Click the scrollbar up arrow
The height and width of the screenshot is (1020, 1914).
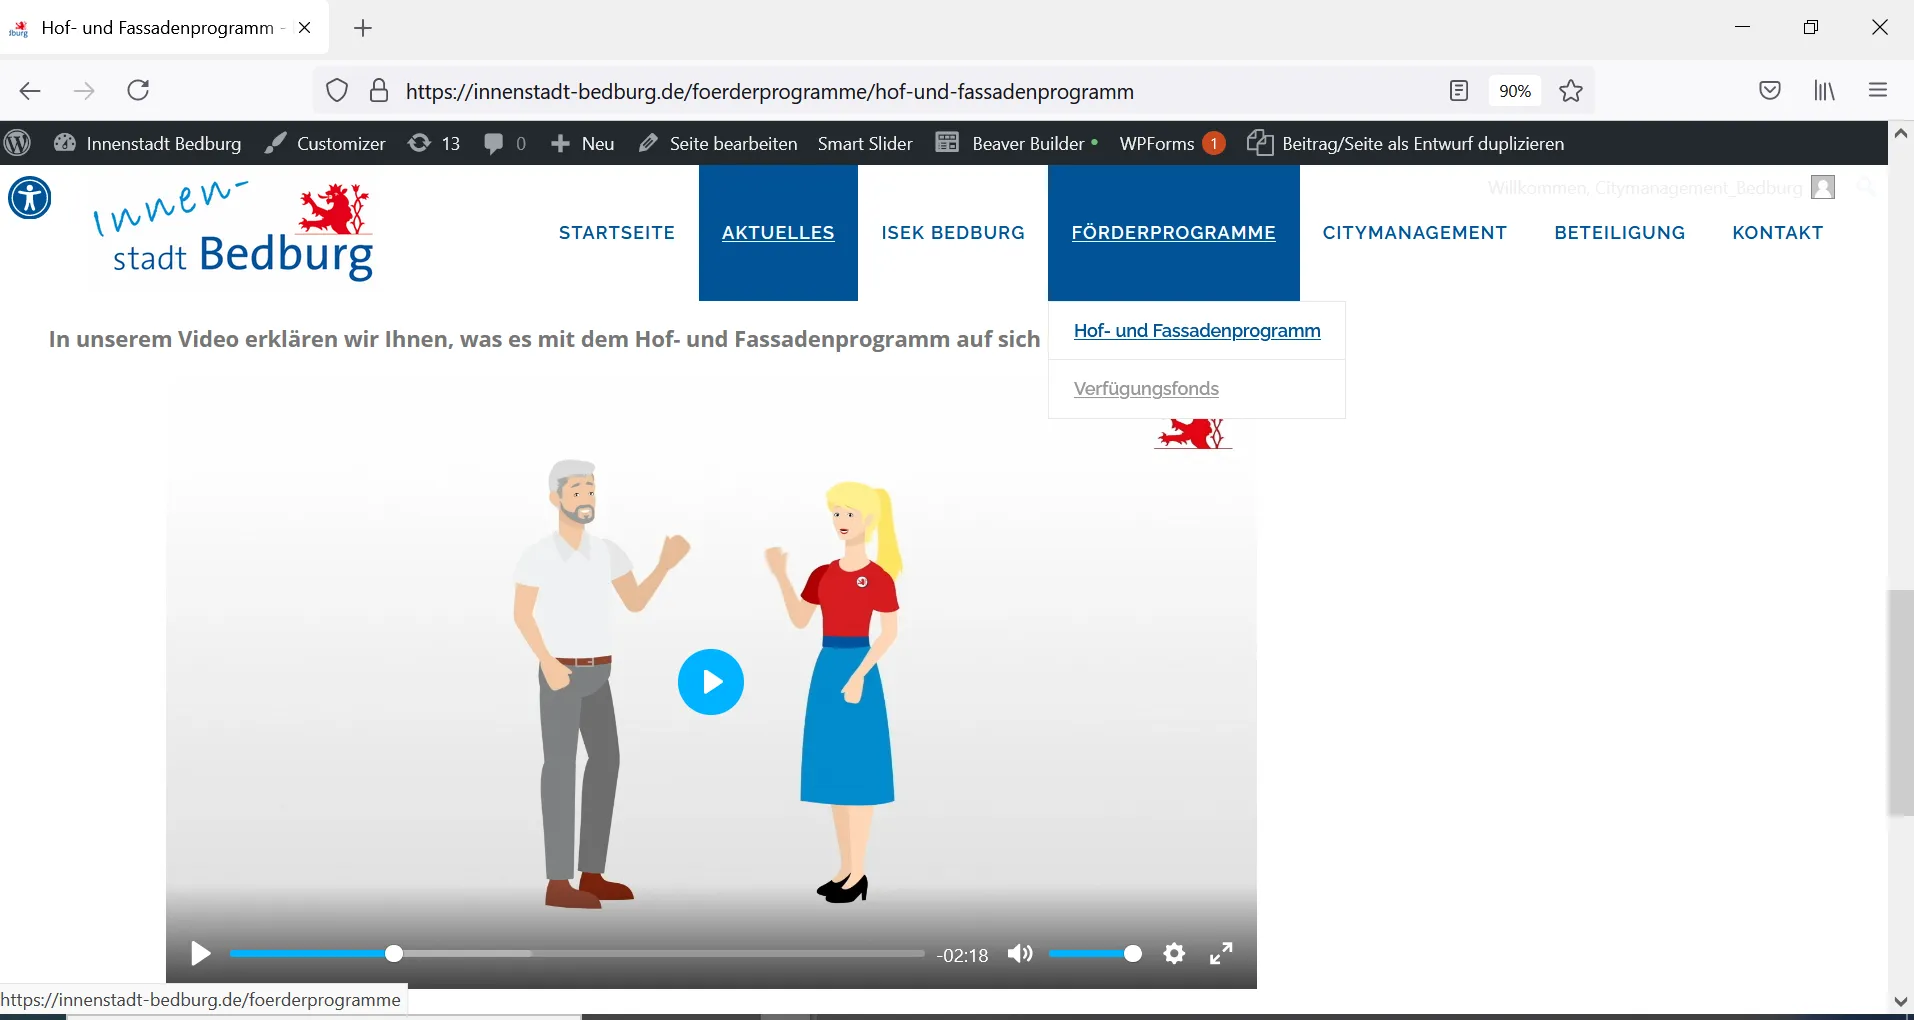pos(1901,133)
